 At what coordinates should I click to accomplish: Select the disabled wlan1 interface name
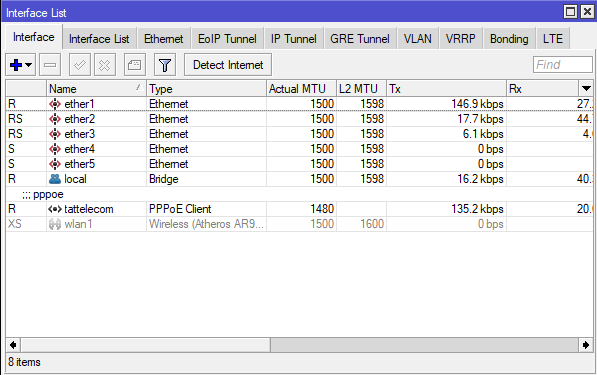78,224
